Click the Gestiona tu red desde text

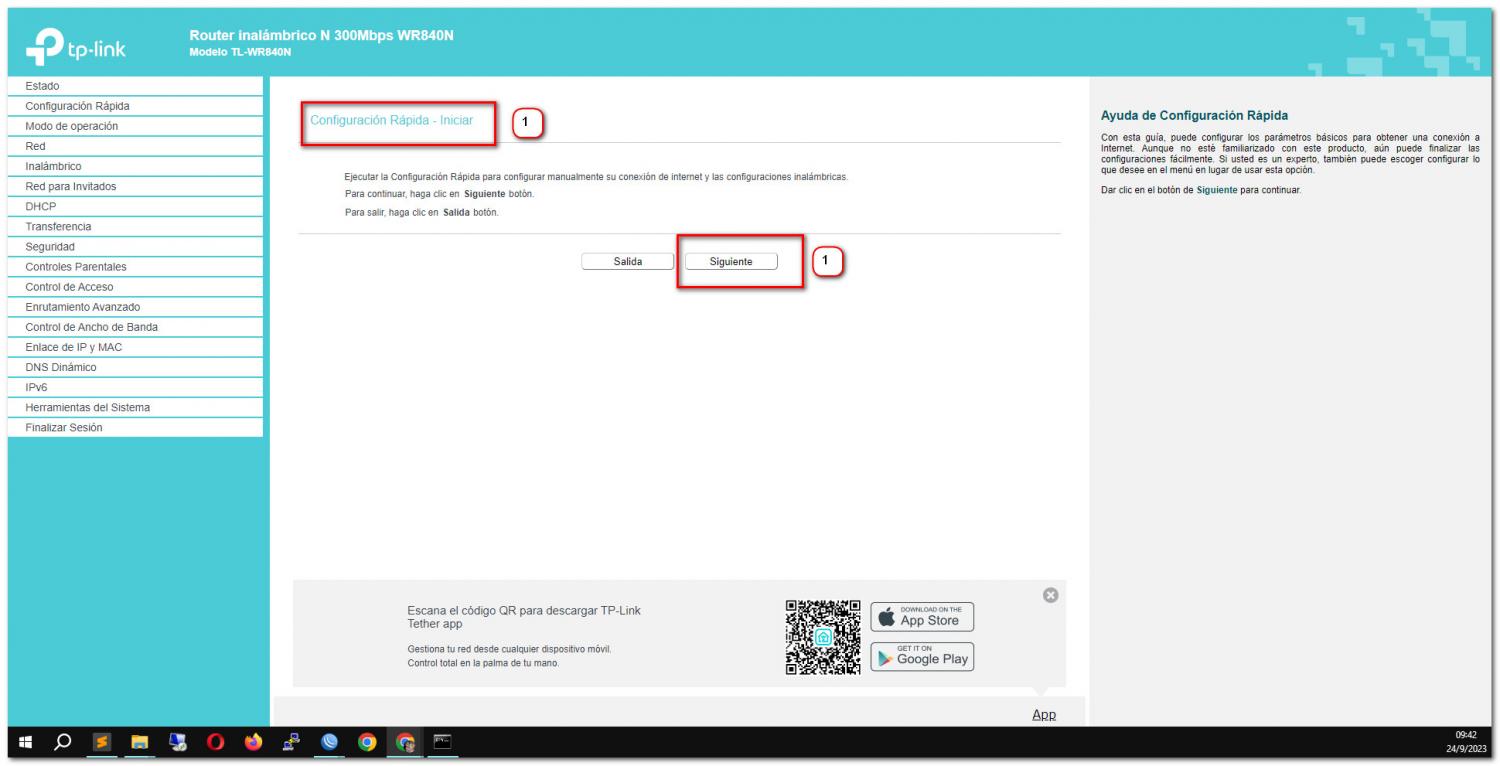pos(509,649)
